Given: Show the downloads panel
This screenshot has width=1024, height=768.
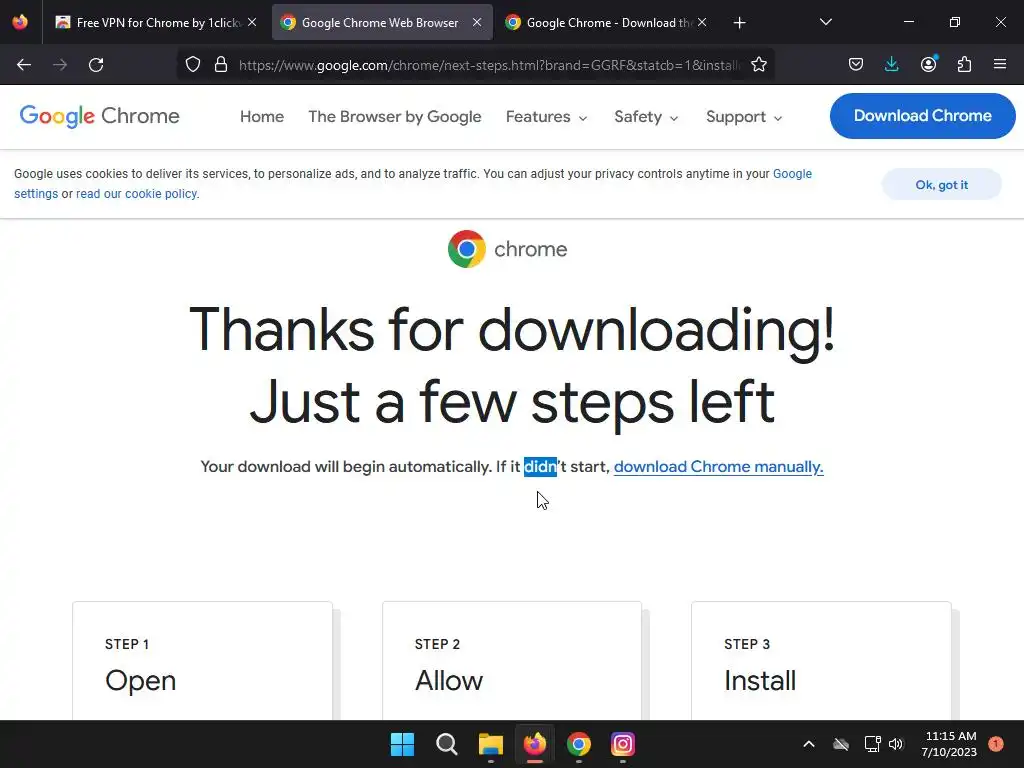Looking at the screenshot, I should (x=891, y=65).
